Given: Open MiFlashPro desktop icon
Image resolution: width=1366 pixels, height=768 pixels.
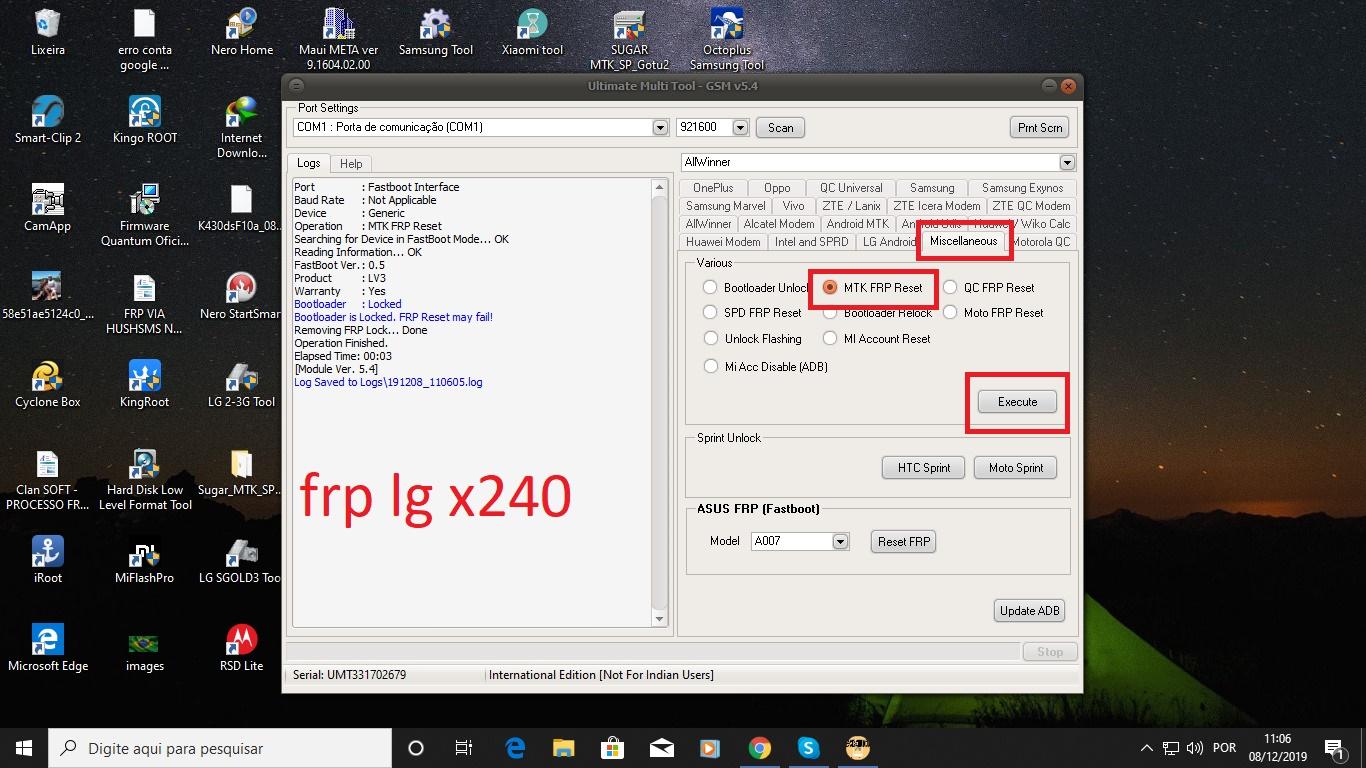Looking at the screenshot, I should tap(145, 561).
